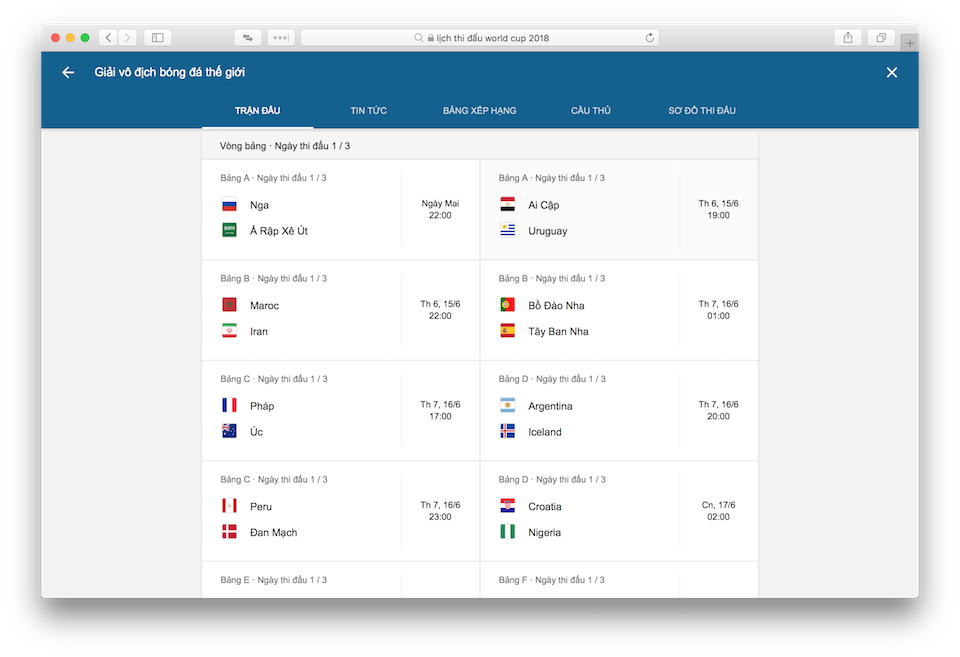Click the Peru flag icon
This screenshot has height=657, width=960.
tap(230, 506)
